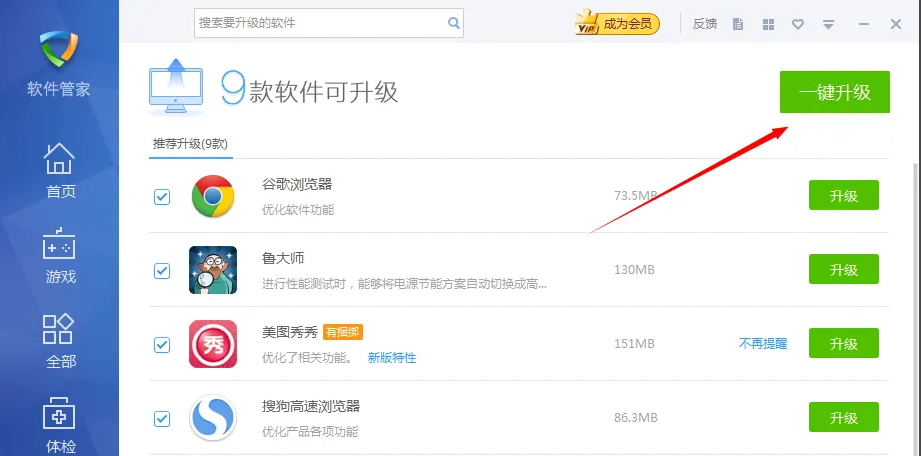Image resolution: width=921 pixels, height=456 pixels.
Task: Click the 优化软件功能 description text
Action: point(298,209)
